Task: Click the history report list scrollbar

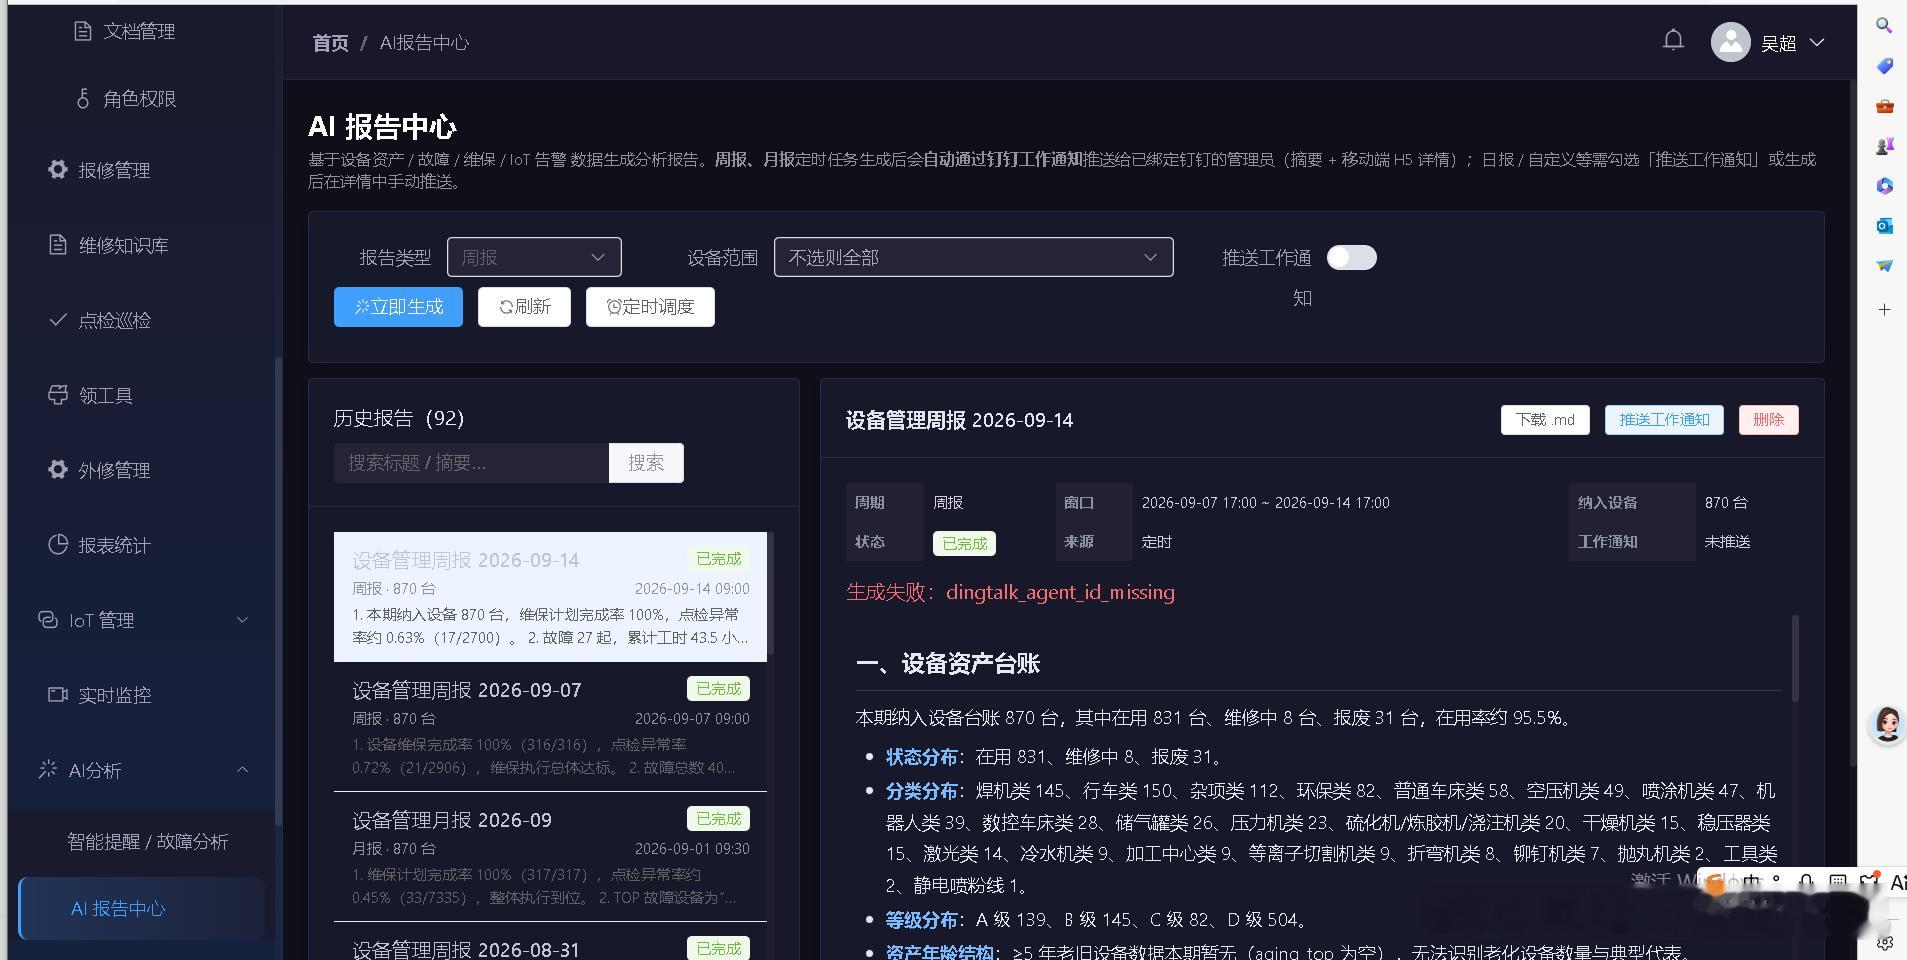Action: tap(770, 595)
